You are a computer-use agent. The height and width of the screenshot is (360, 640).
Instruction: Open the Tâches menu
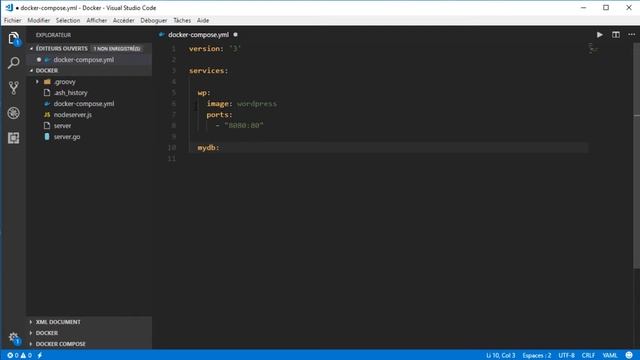[182, 20]
